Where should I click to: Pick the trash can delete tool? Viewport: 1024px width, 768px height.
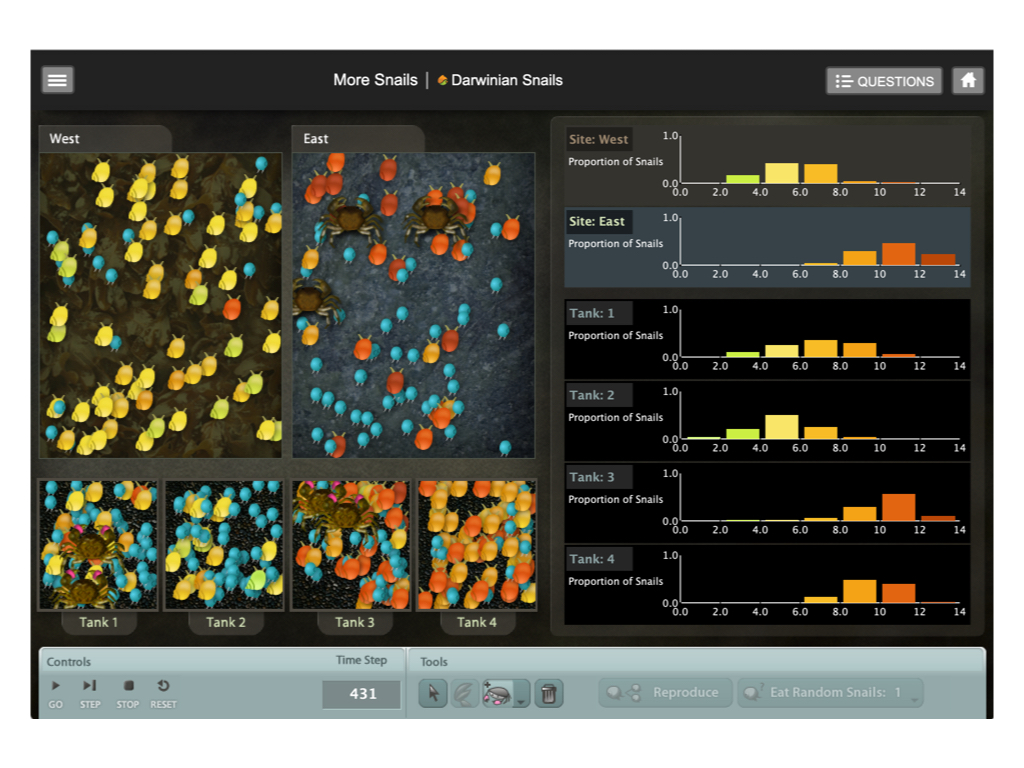pos(548,693)
